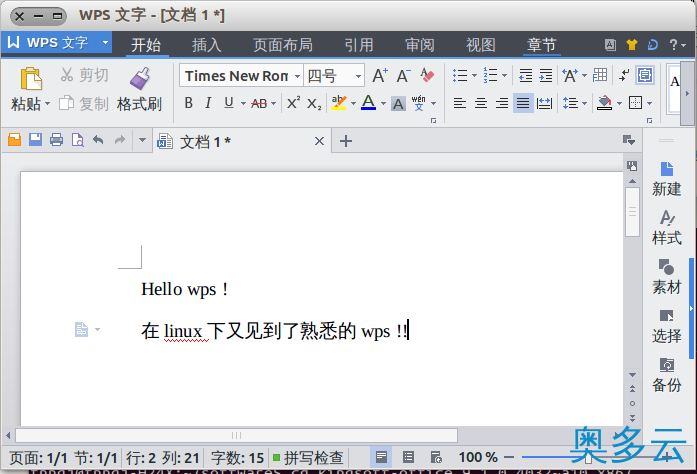
Task: Click the 100 % zoom level
Action: [x=478, y=457]
